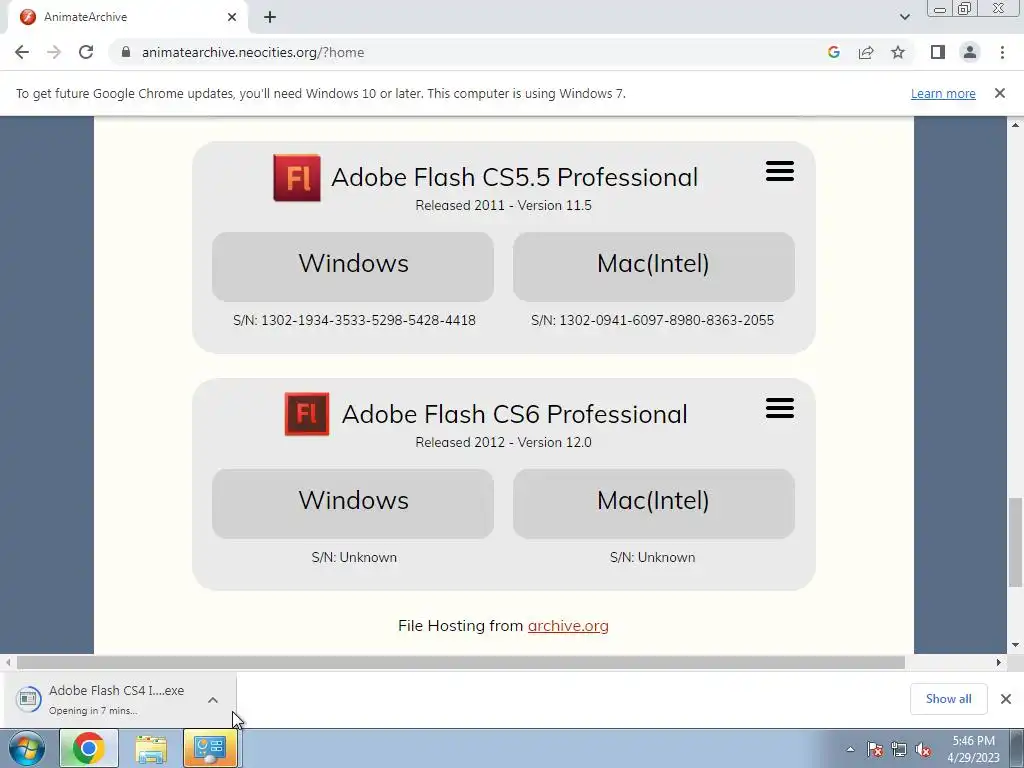Expand options for Adobe Flash CS4 download
Viewport: 1024px width, 768px height.
tap(213, 700)
